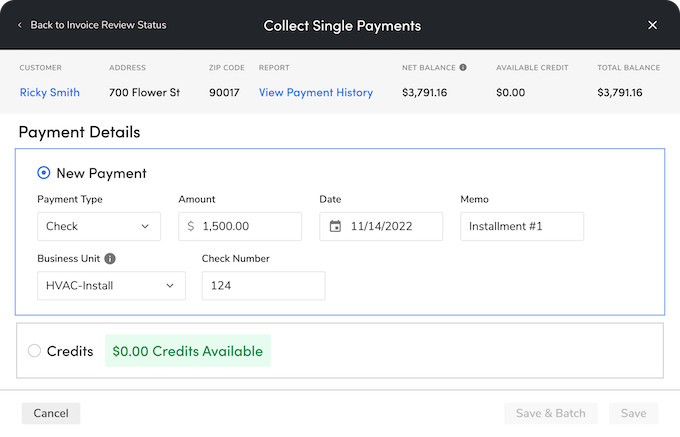The image size is (680, 437).
Task: Click the dollar sign in Amount field
Action: click(x=191, y=227)
